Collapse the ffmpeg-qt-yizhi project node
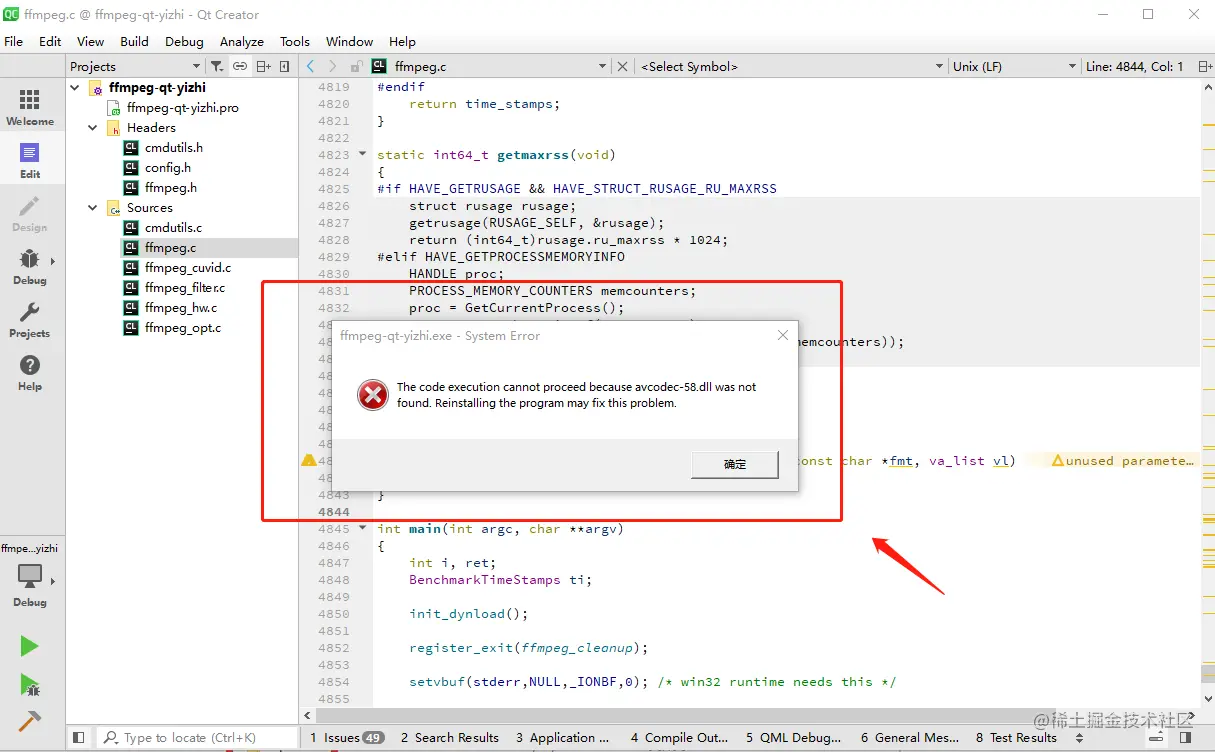 pyautogui.click(x=76, y=88)
